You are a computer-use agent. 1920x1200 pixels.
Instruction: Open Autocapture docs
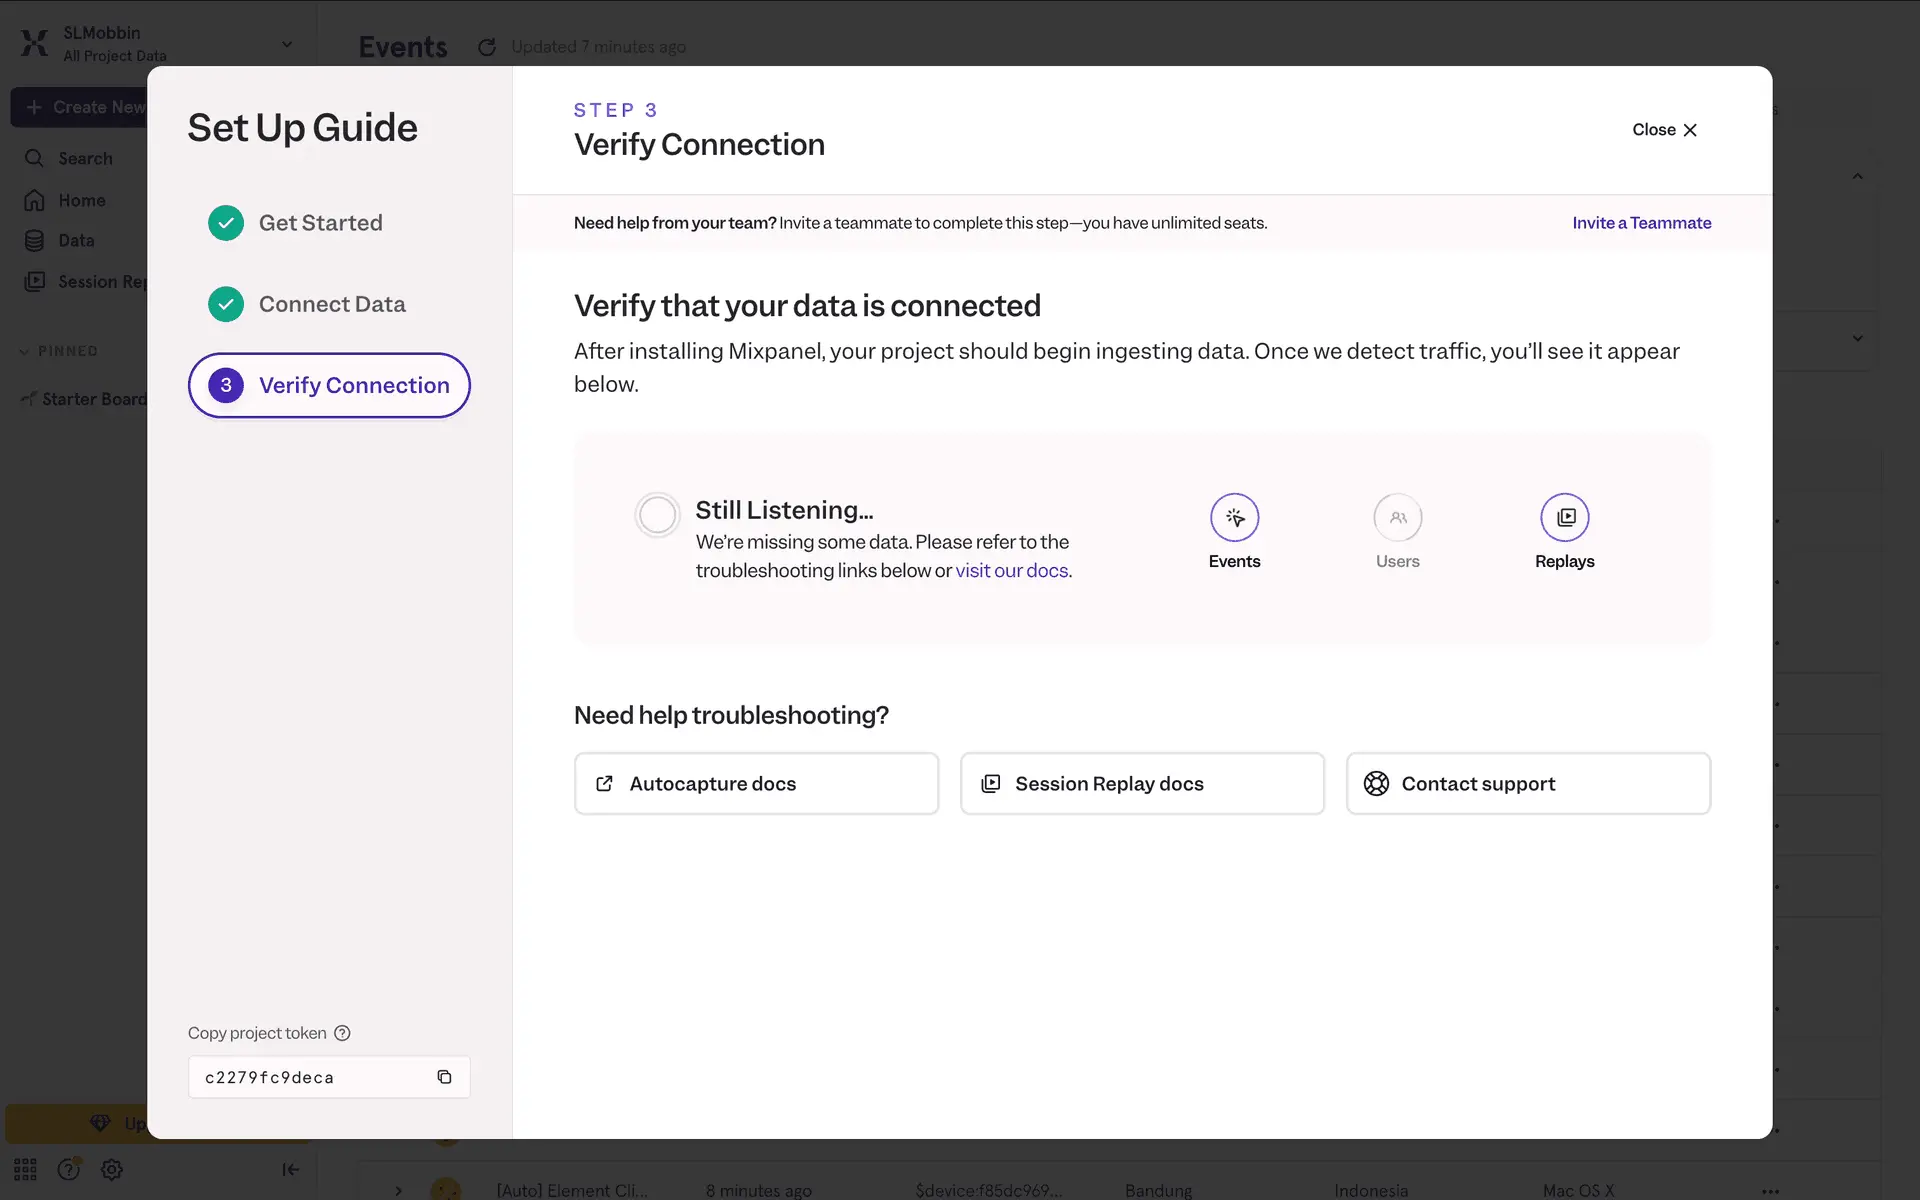[x=756, y=784]
